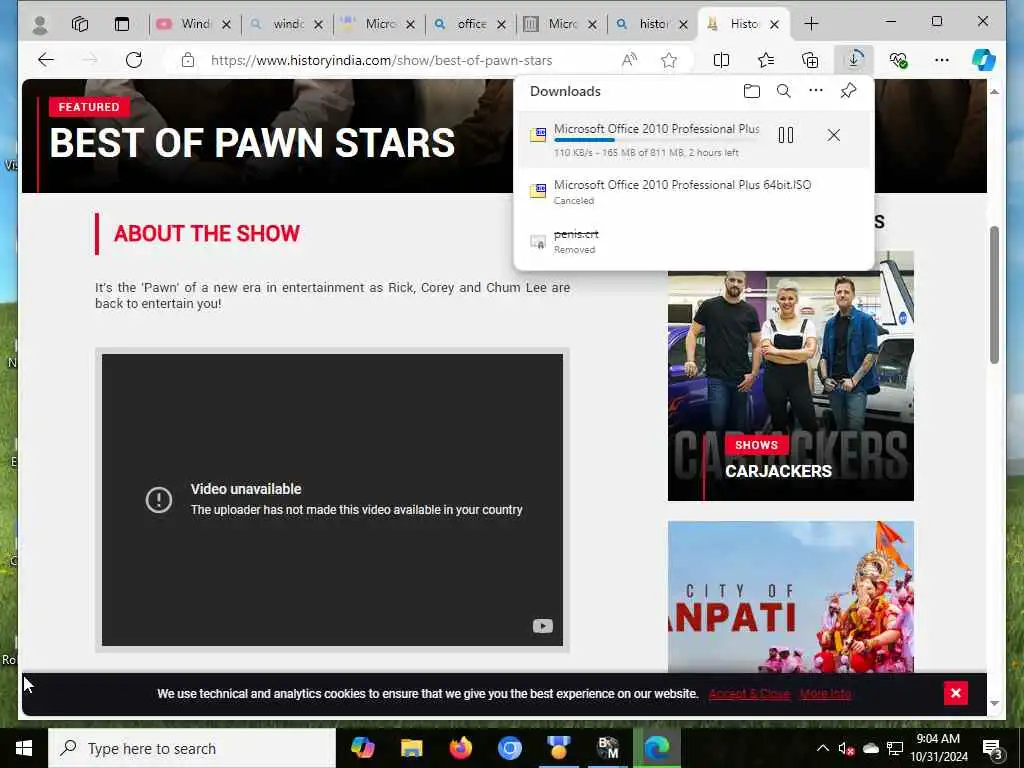This screenshot has height=768, width=1024.
Task: Open the muted volume tray icon
Action: coord(846,748)
